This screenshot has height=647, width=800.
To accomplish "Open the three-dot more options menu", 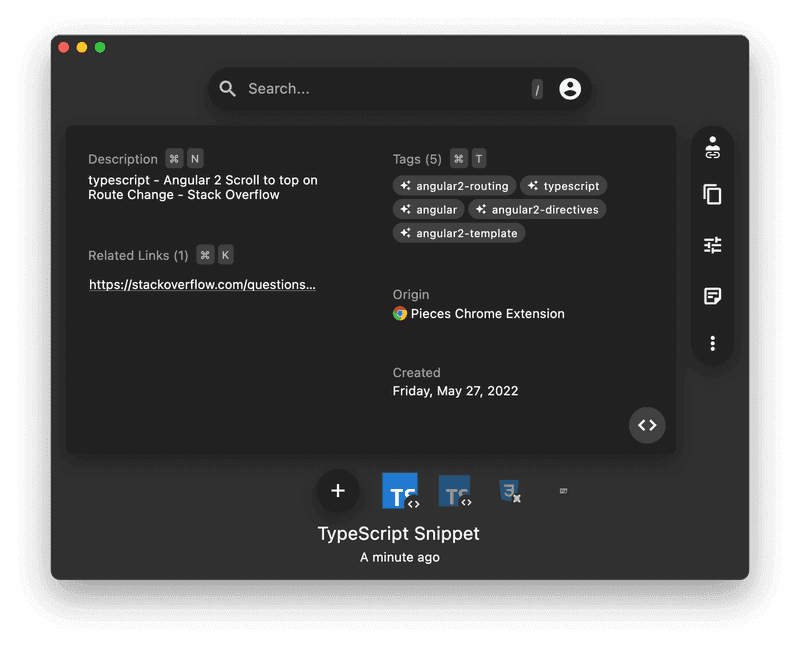I will pyautogui.click(x=713, y=343).
